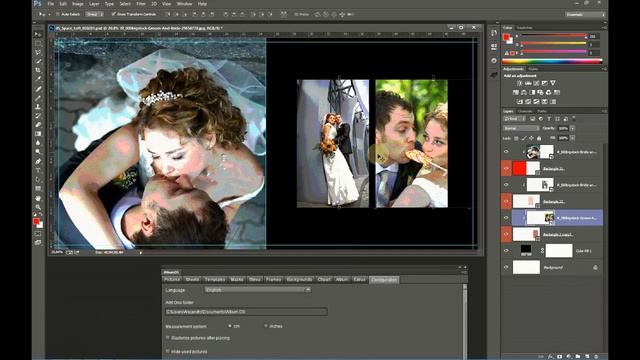
Task: Select the Rectangular Marquee tool
Action: coord(38,43)
